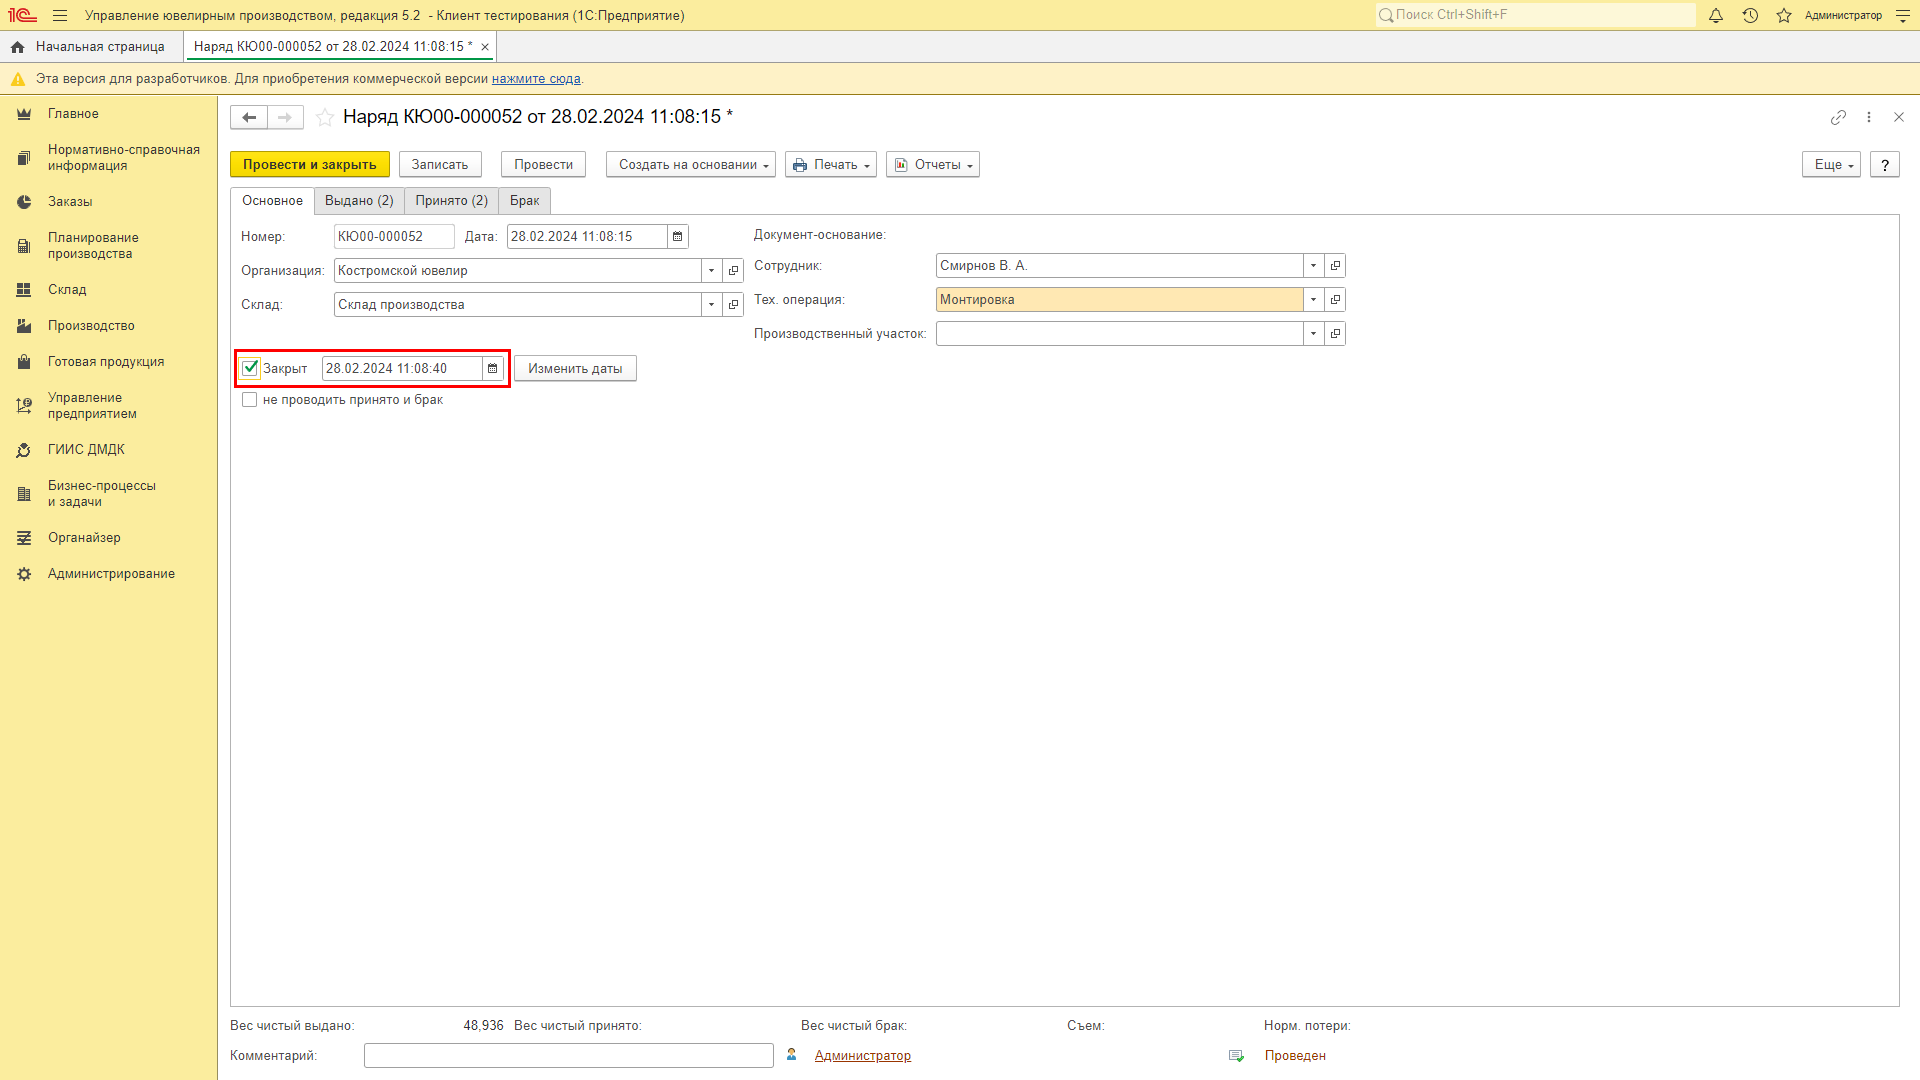The height and width of the screenshot is (1080, 1920).
Task: Open Администрирование gear icon
Action: click(x=24, y=574)
